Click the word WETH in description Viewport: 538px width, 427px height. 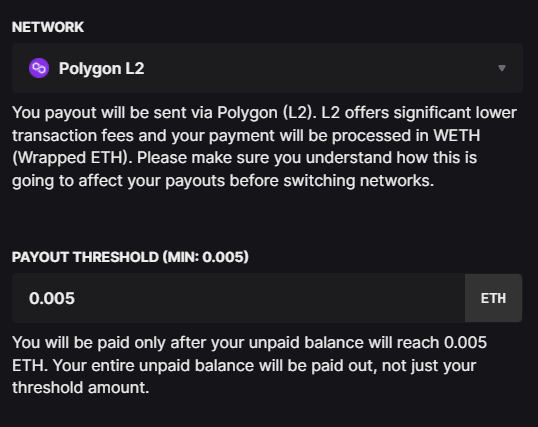457,135
